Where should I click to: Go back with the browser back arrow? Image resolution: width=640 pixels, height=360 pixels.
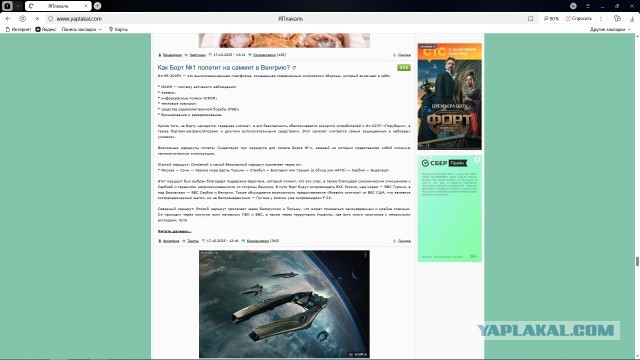[8, 19]
